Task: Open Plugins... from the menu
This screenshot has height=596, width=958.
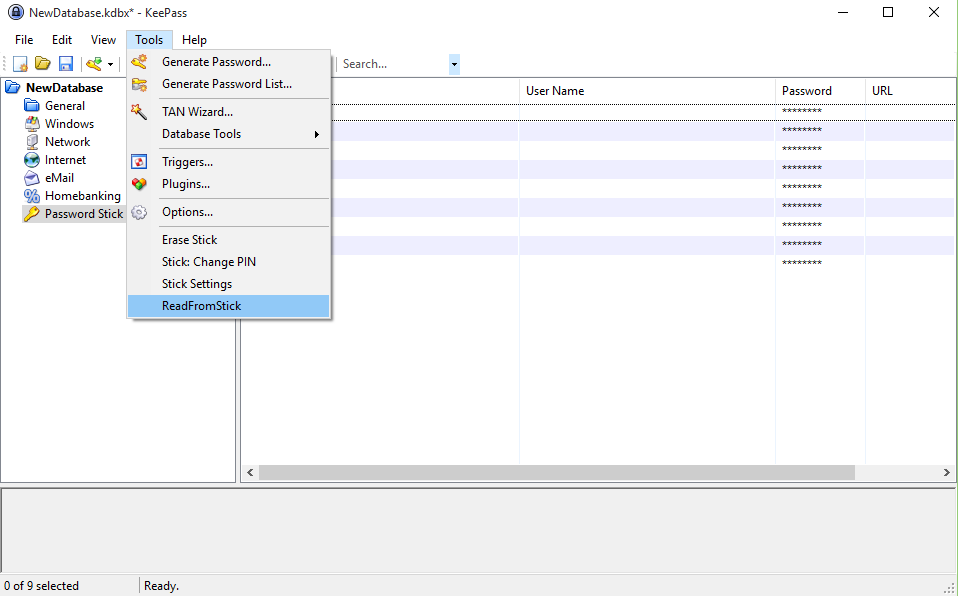Action: point(229,184)
